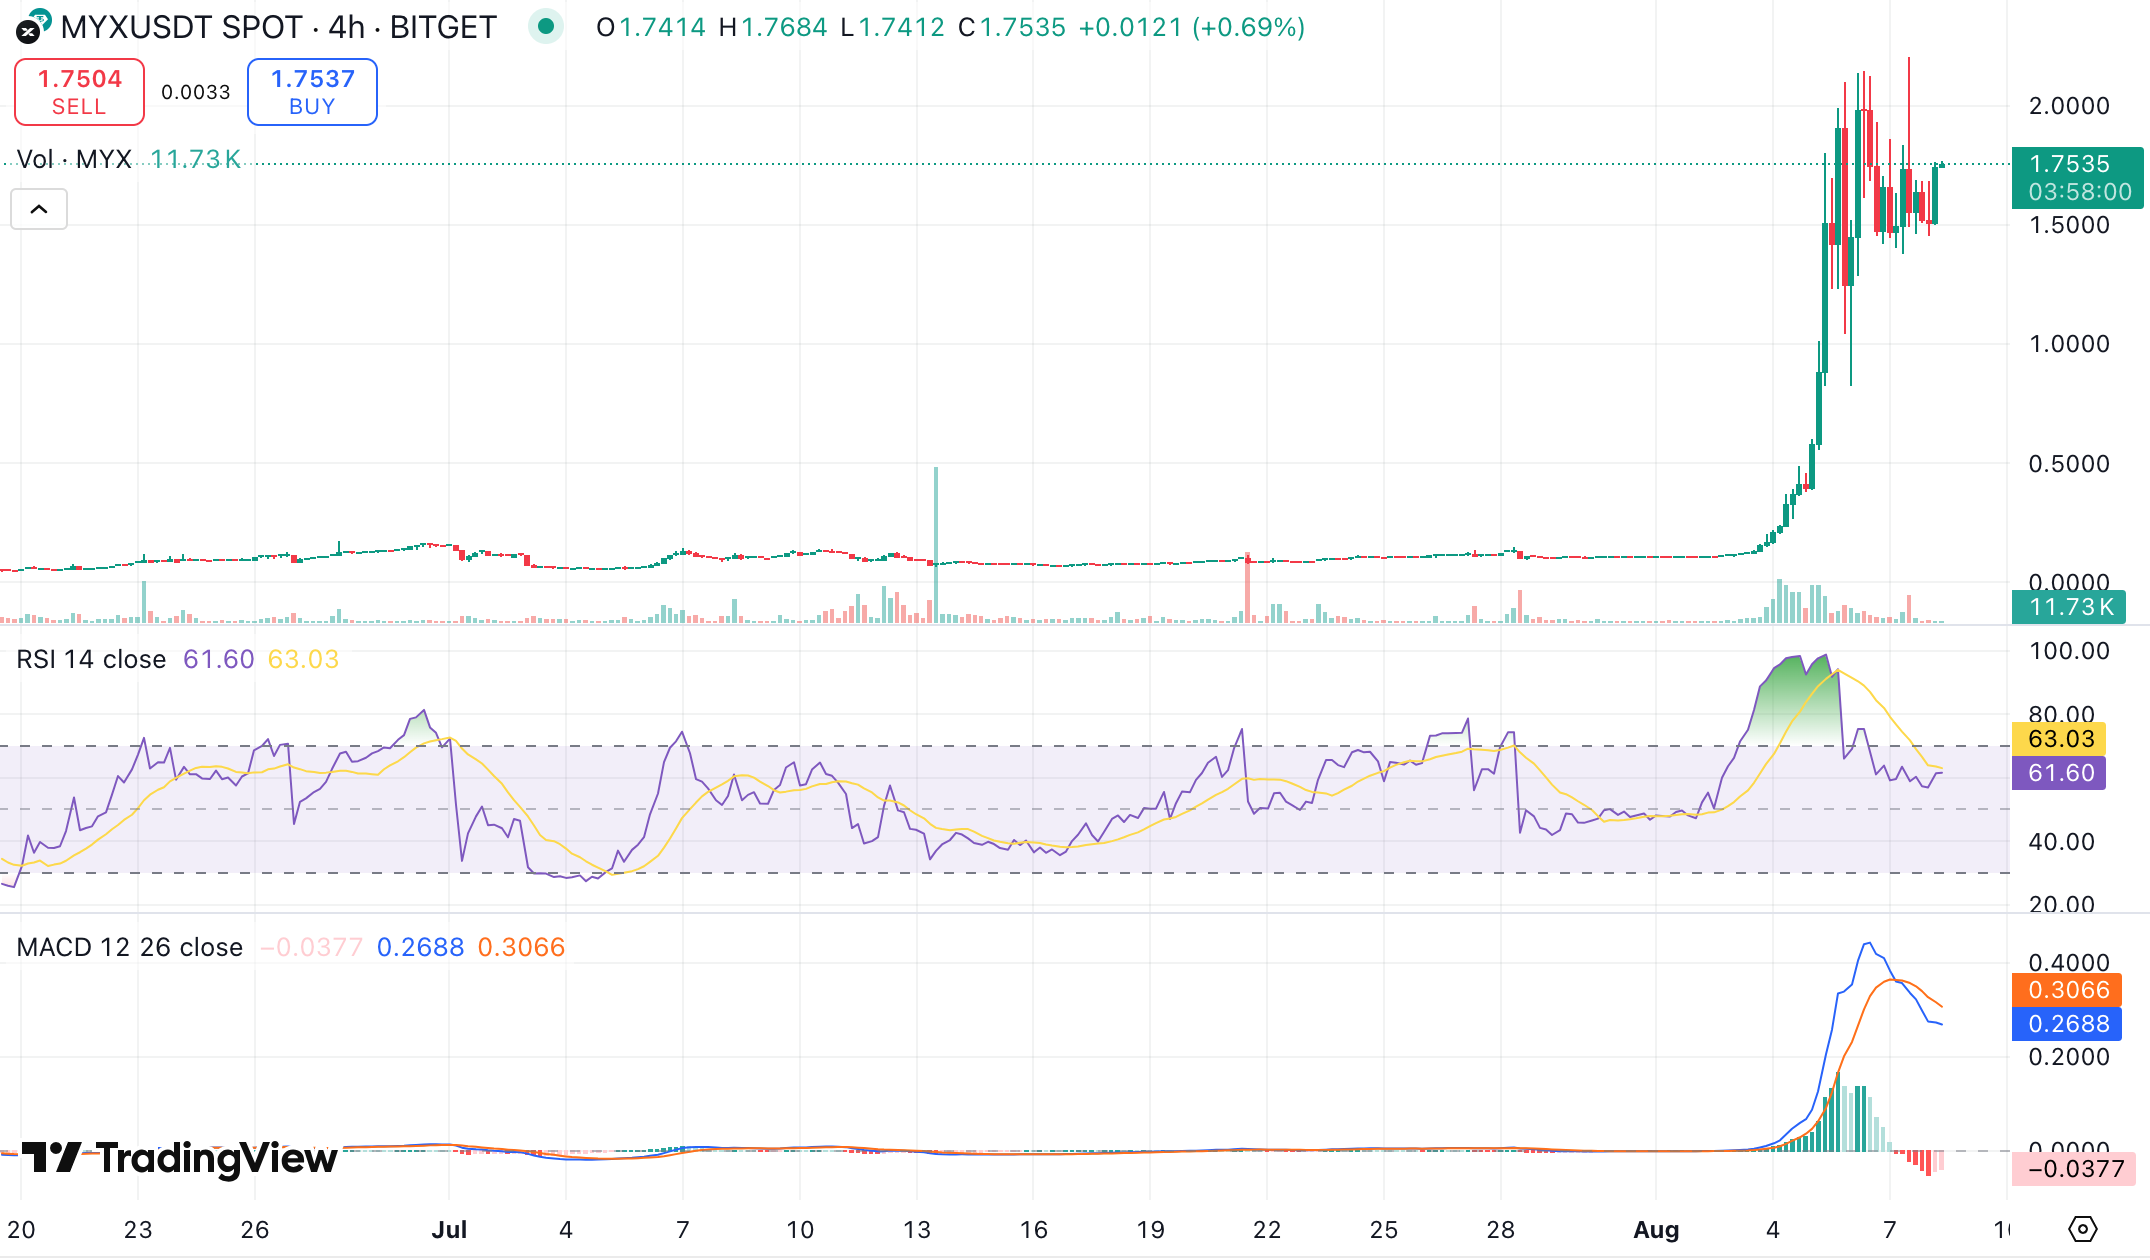Open the RSI 14 close legend

click(x=91, y=660)
